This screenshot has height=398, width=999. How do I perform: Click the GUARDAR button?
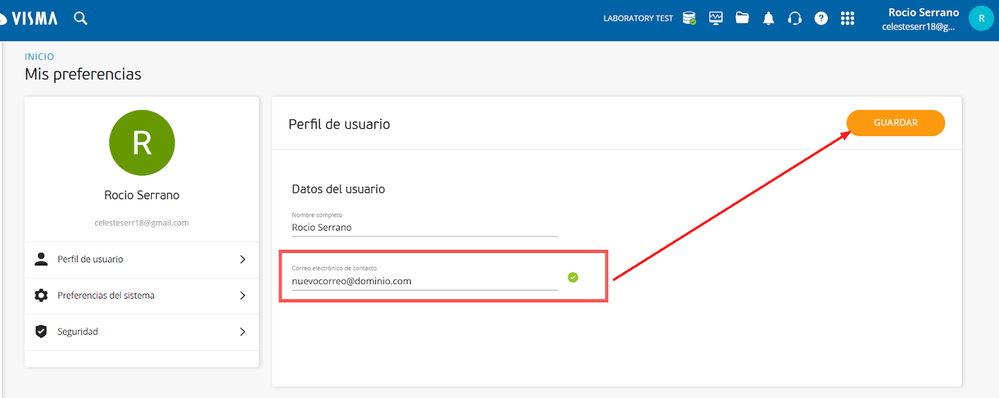[x=895, y=123]
